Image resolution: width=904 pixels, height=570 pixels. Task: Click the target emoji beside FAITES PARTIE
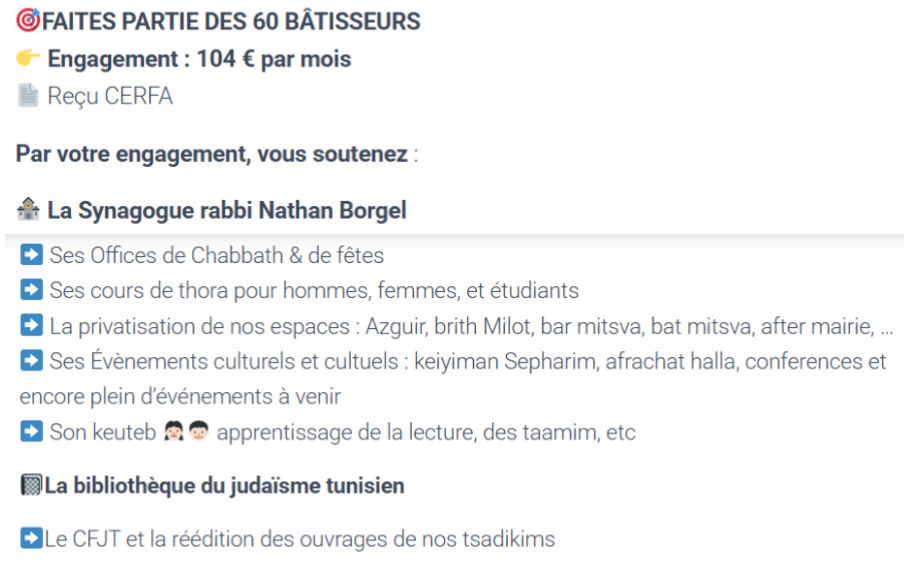pos(27,21)
